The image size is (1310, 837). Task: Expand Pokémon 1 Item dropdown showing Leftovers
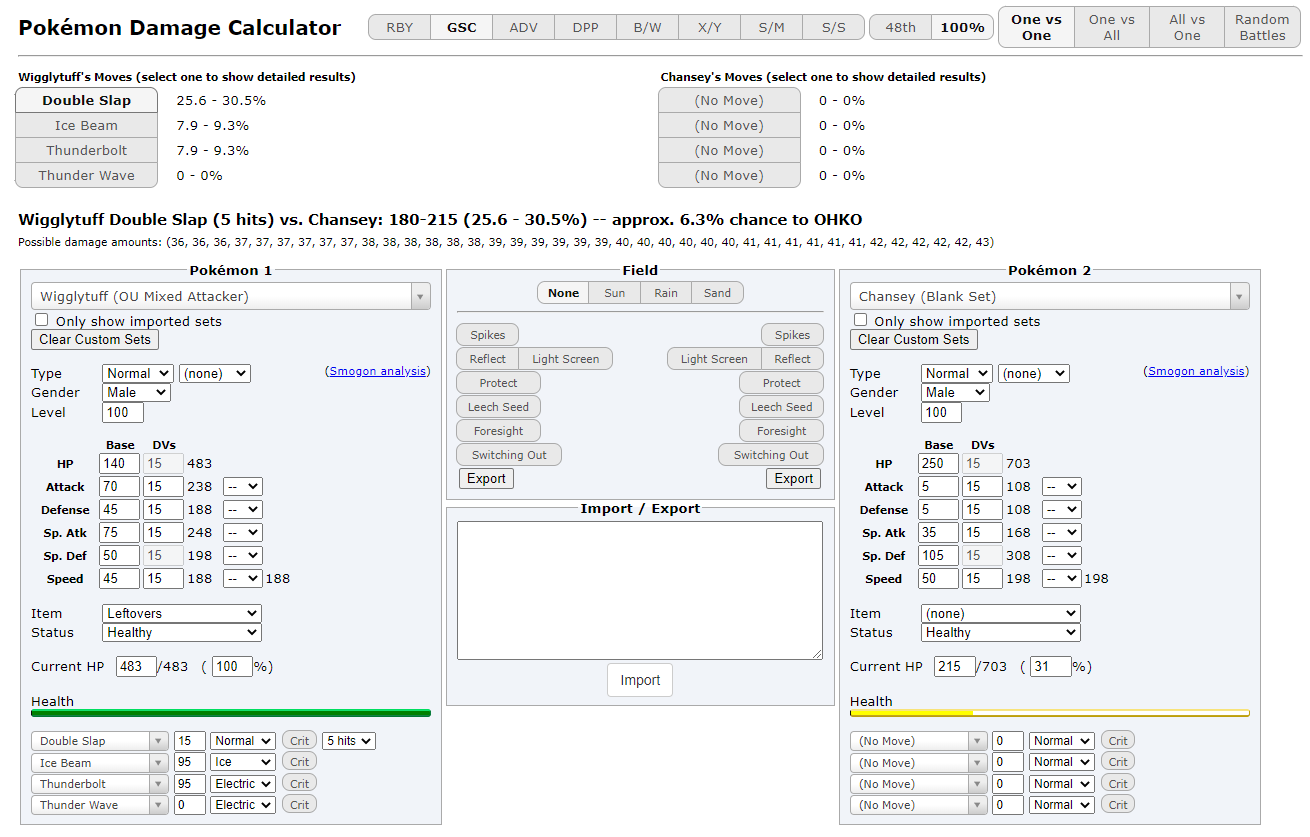(181, 613)
